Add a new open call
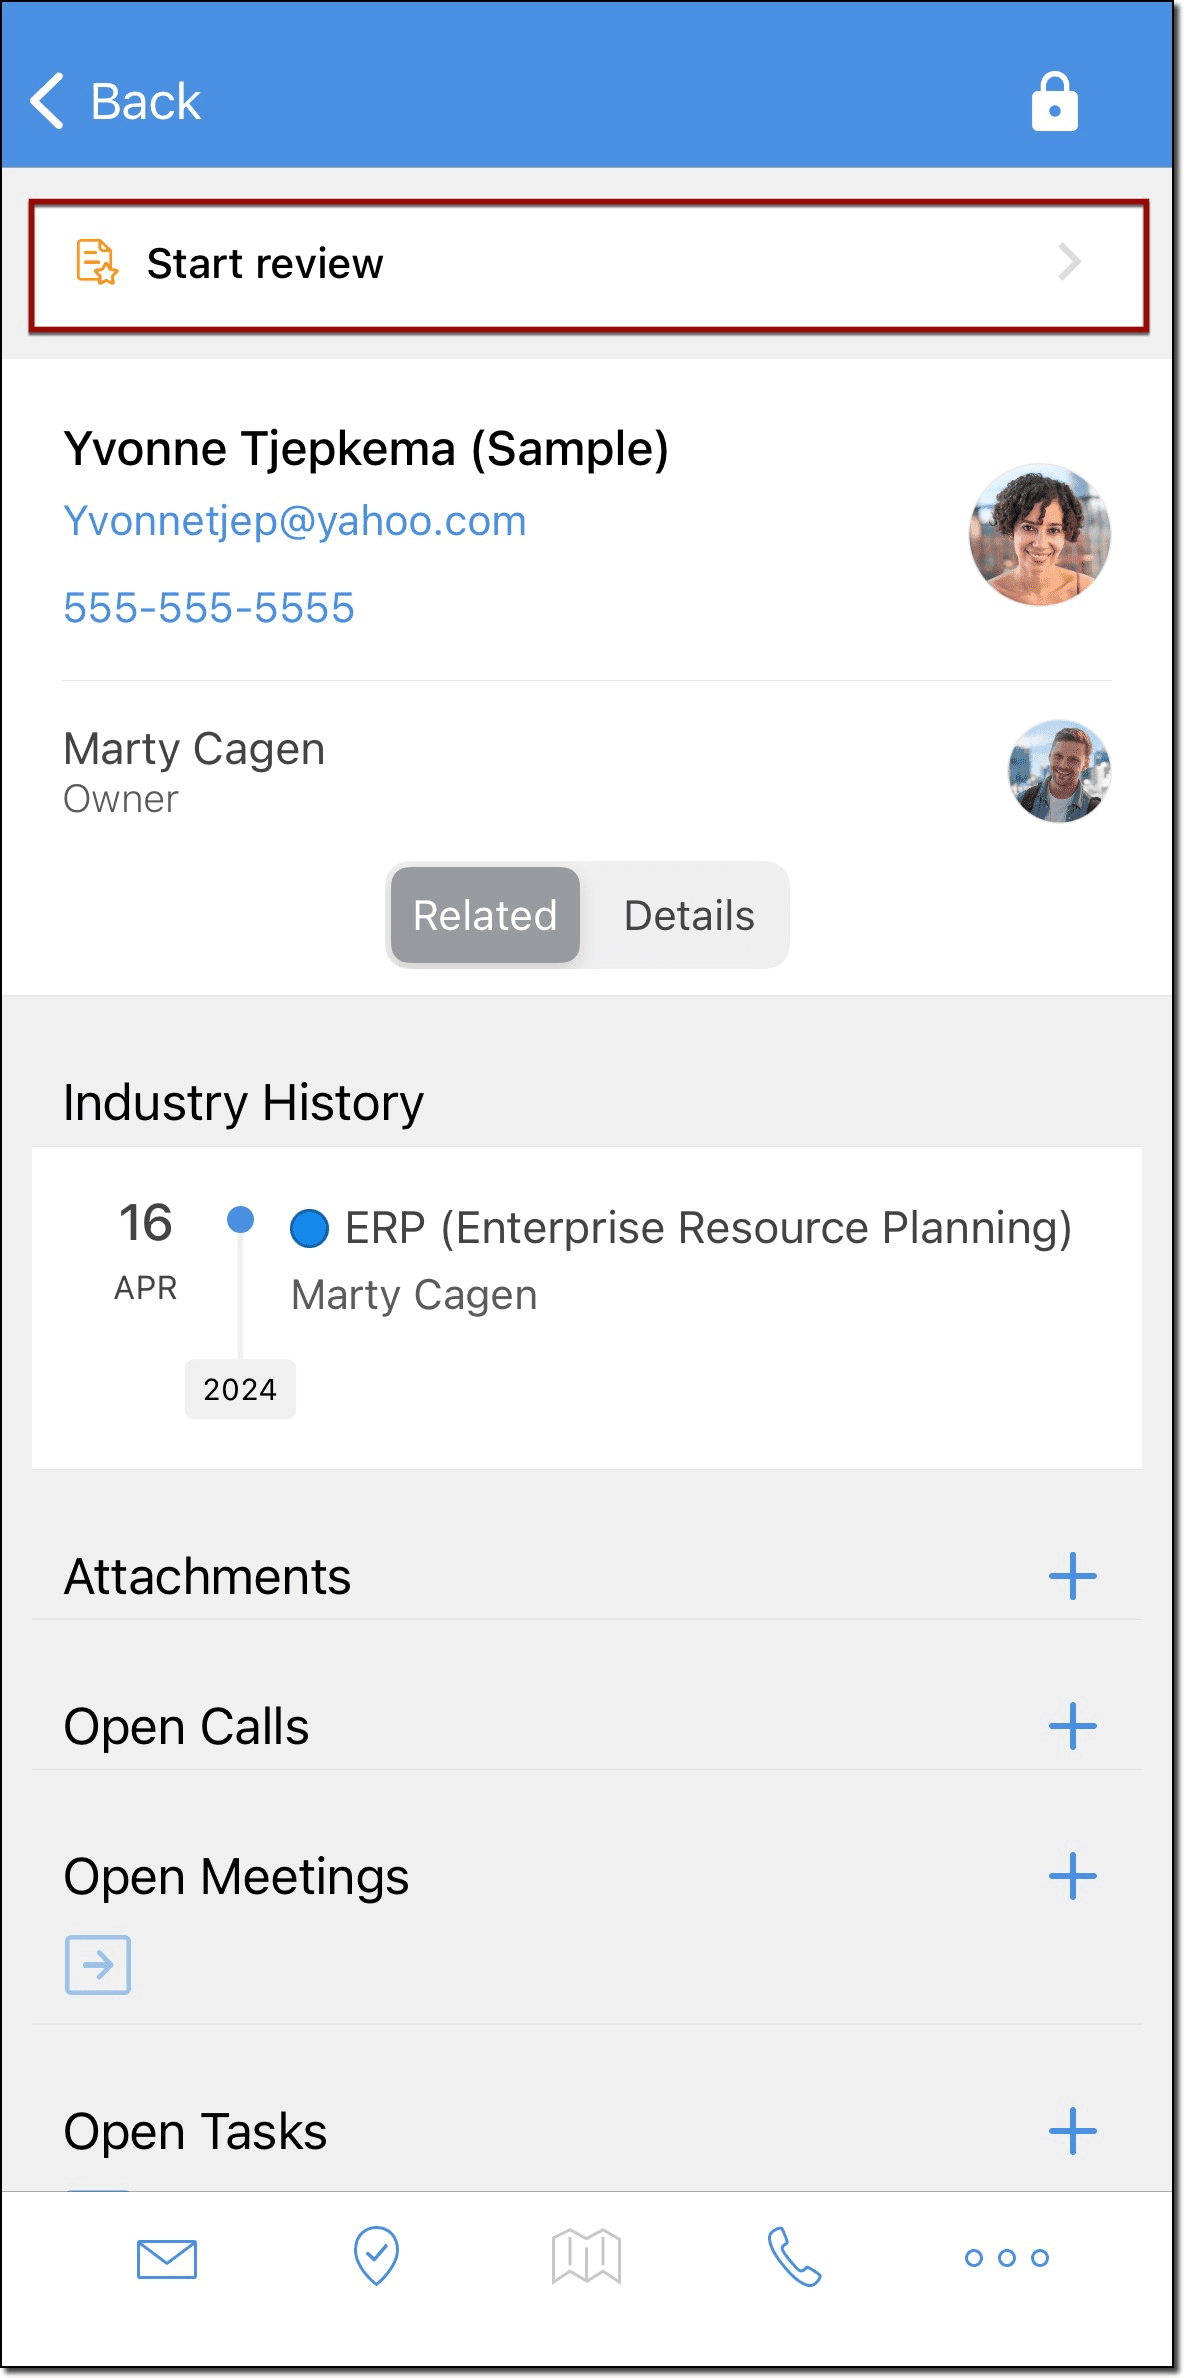 pyautogui.click(x=1072, y=1726)
